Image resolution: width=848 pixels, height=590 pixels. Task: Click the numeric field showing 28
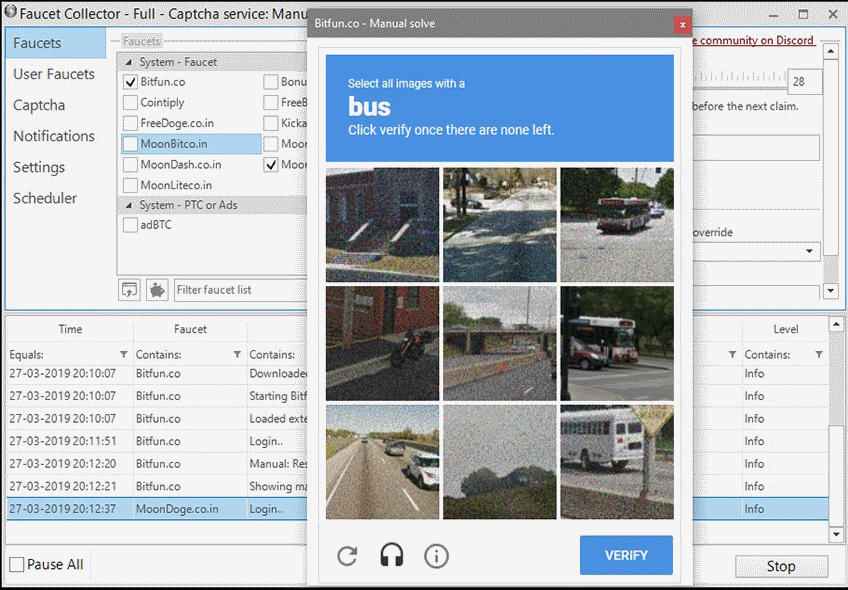tap(805, 82)
